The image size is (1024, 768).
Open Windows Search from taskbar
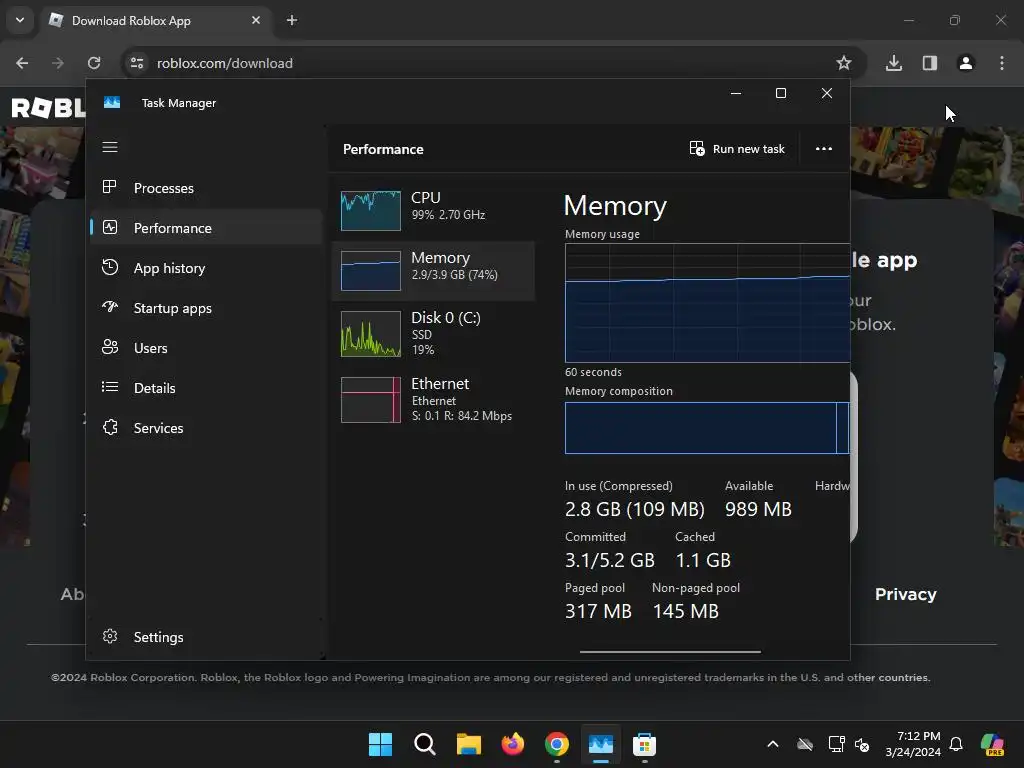[x=424, y=744]
